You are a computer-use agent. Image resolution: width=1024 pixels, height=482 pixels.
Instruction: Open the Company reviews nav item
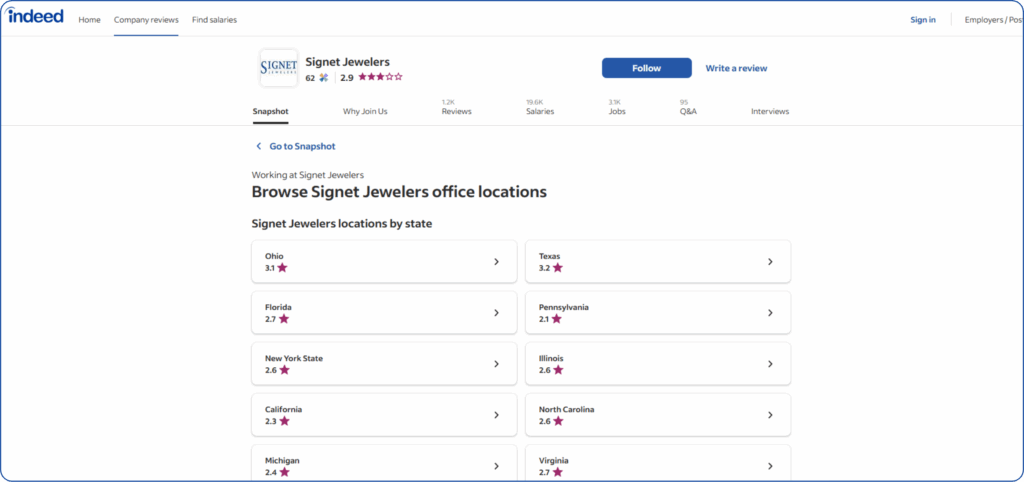tap(146, 20)
